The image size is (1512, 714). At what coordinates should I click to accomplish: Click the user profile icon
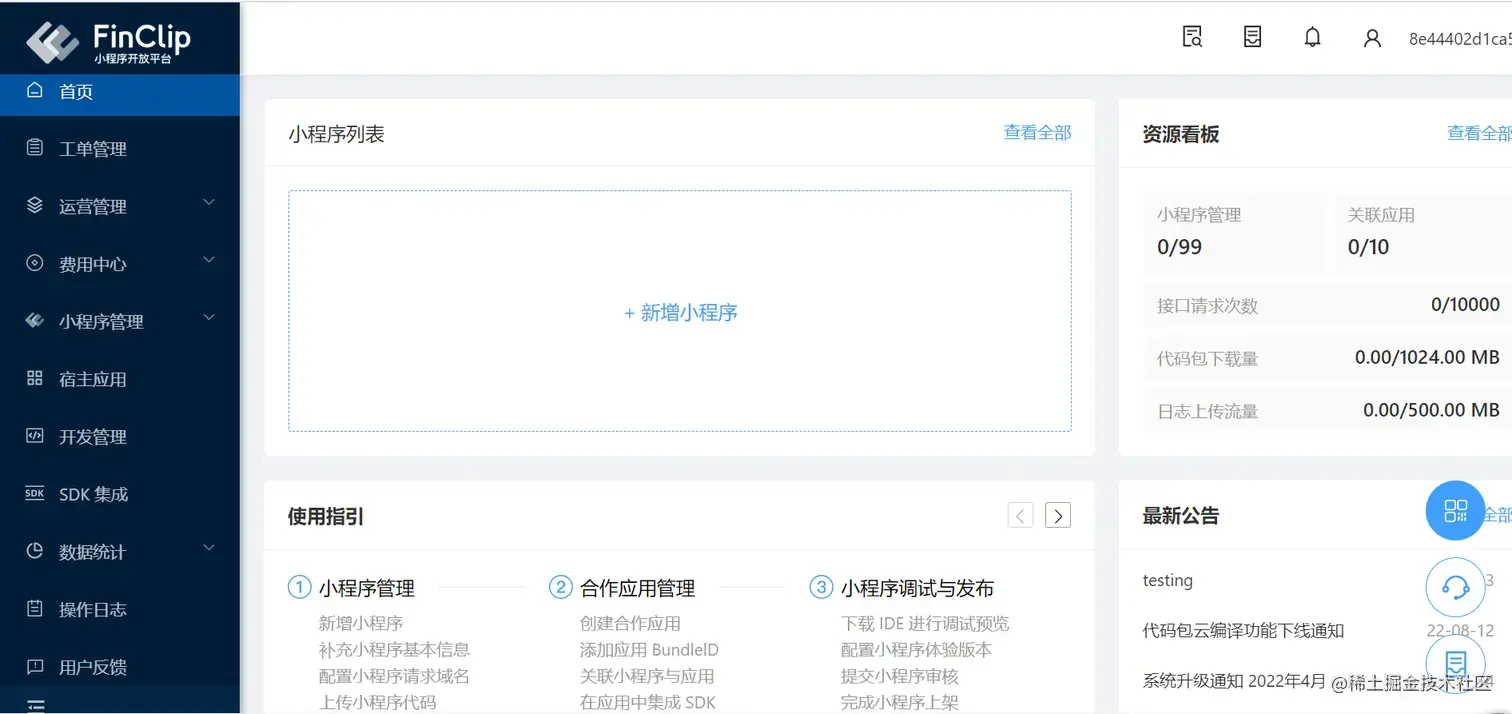coord(1372,38)
